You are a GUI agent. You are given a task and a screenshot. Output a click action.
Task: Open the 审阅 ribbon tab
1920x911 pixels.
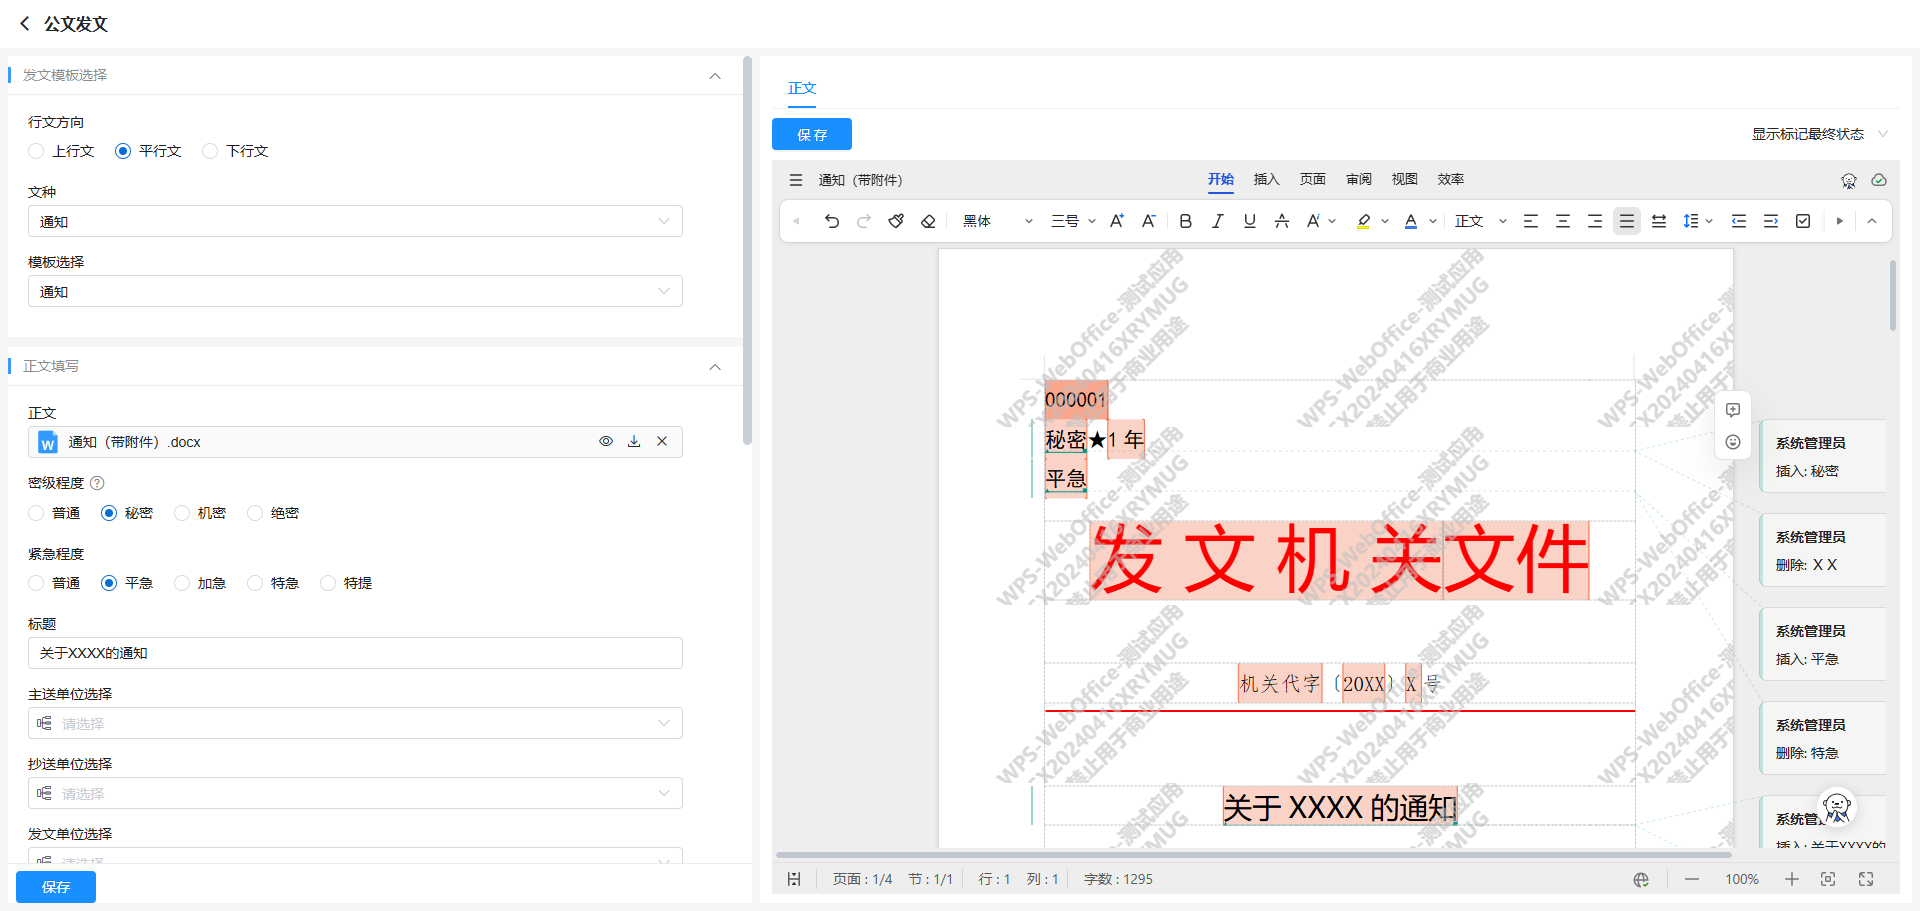(x=1358, y=179)
